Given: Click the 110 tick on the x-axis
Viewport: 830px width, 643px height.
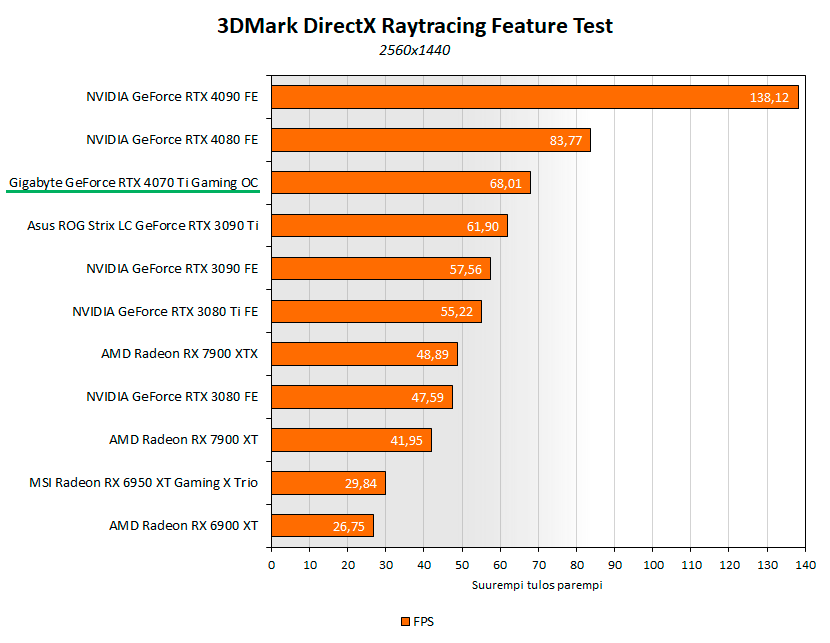Looking at the screenshot, I should point(691,565).
